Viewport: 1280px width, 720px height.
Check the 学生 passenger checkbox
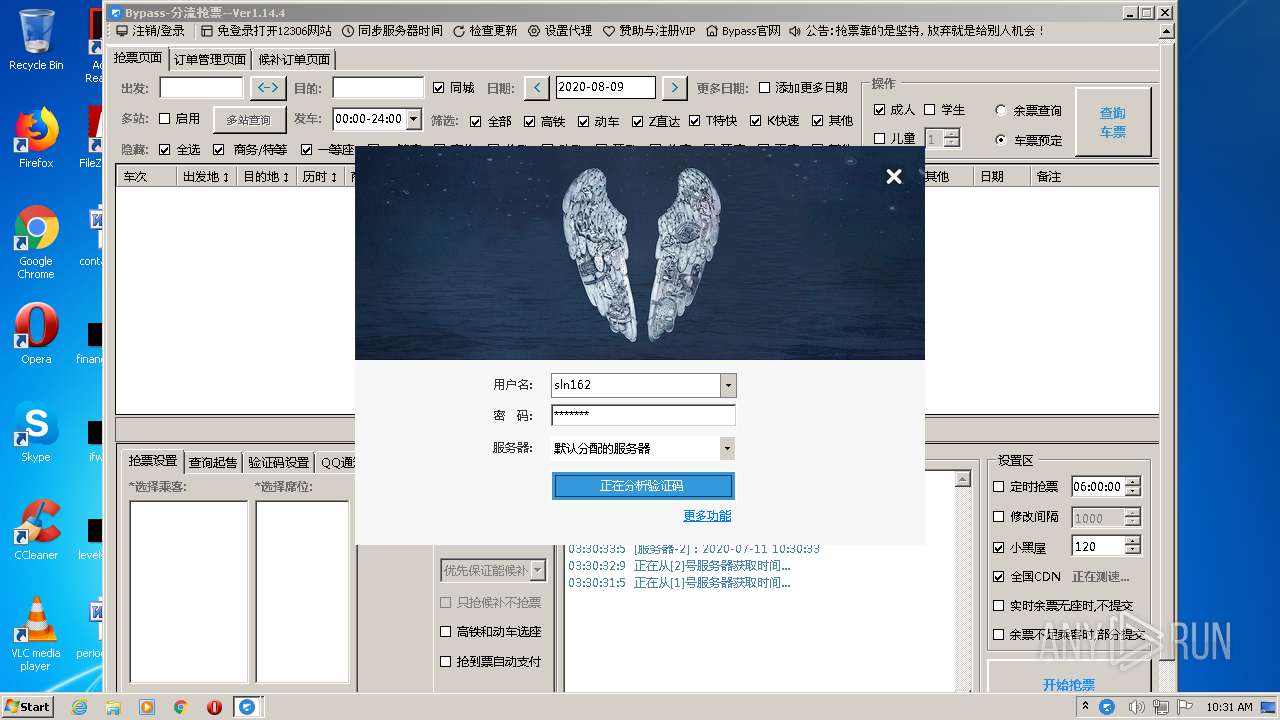pos(930,110)
